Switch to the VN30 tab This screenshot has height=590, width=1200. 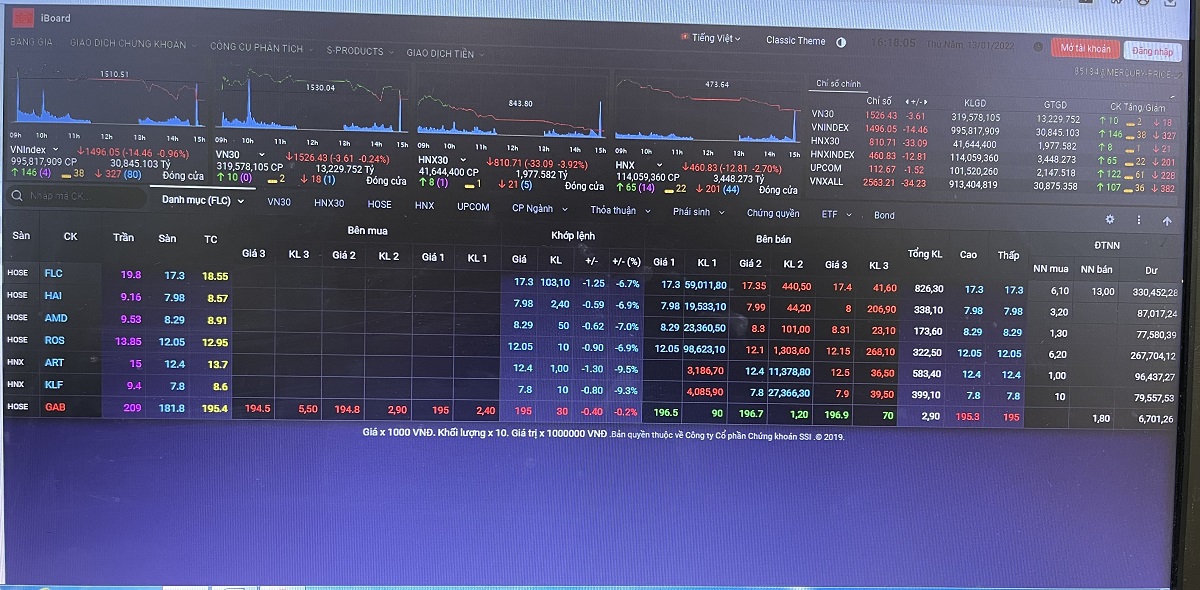click(x=279, y=202)
